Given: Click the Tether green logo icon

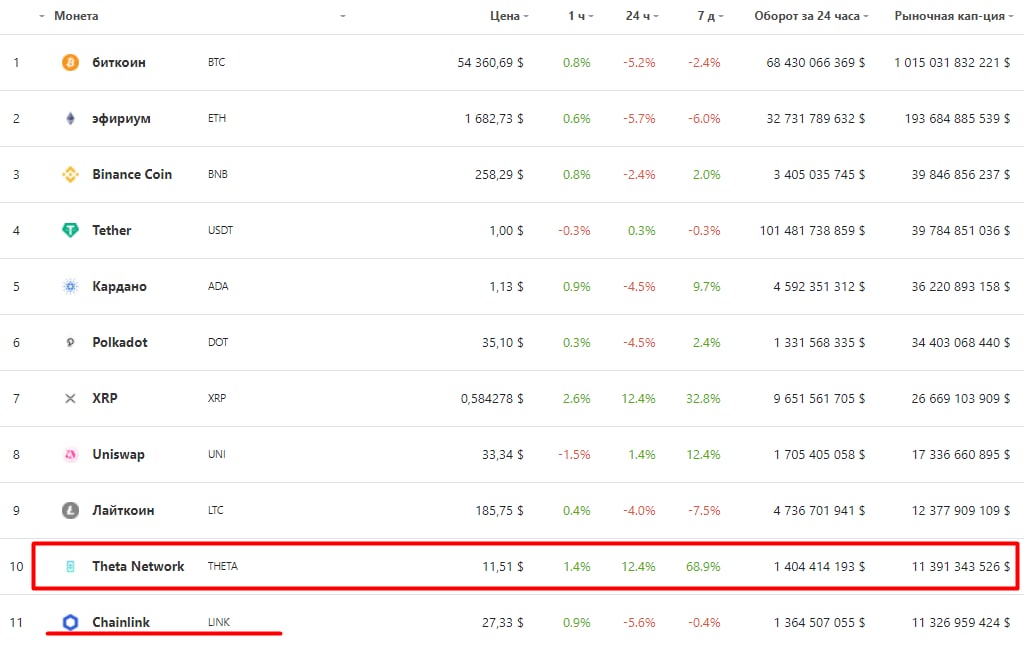Looking at the screenshot, I should coord(71,230).
